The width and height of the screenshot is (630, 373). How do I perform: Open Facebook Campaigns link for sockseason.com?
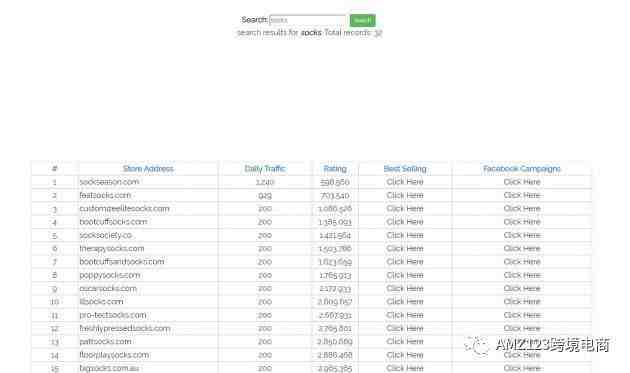tap(522, 182)
